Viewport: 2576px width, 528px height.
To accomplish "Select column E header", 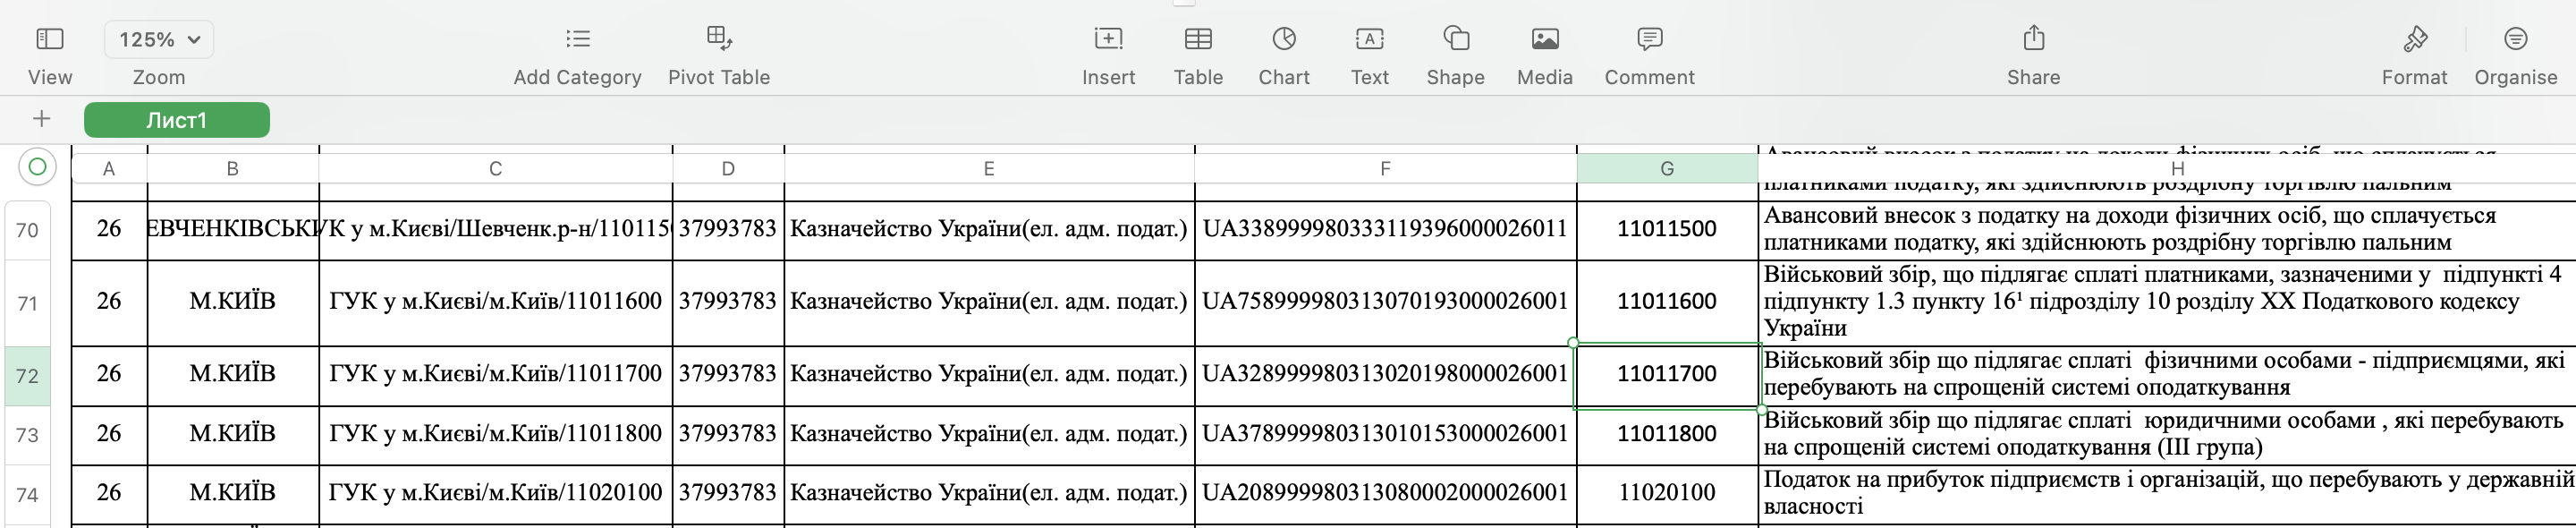I will coord(989,169).
